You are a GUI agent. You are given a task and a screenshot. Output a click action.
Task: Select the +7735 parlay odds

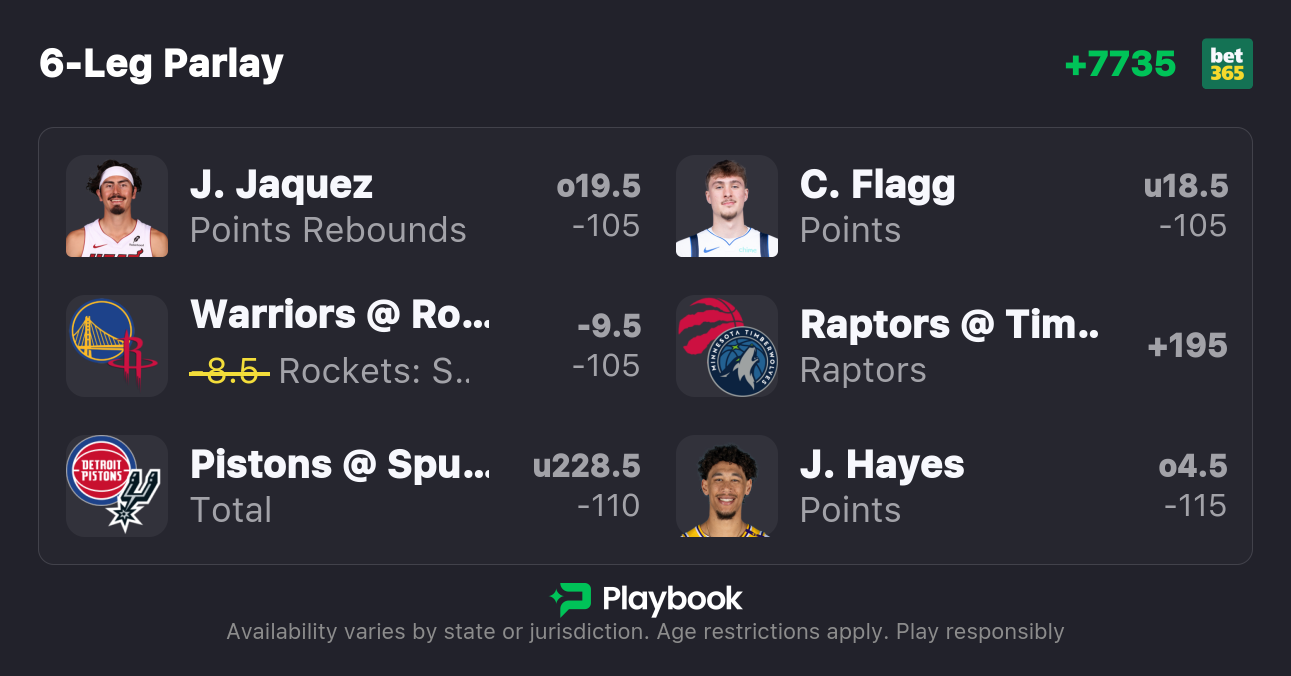tap(1120, 64)
